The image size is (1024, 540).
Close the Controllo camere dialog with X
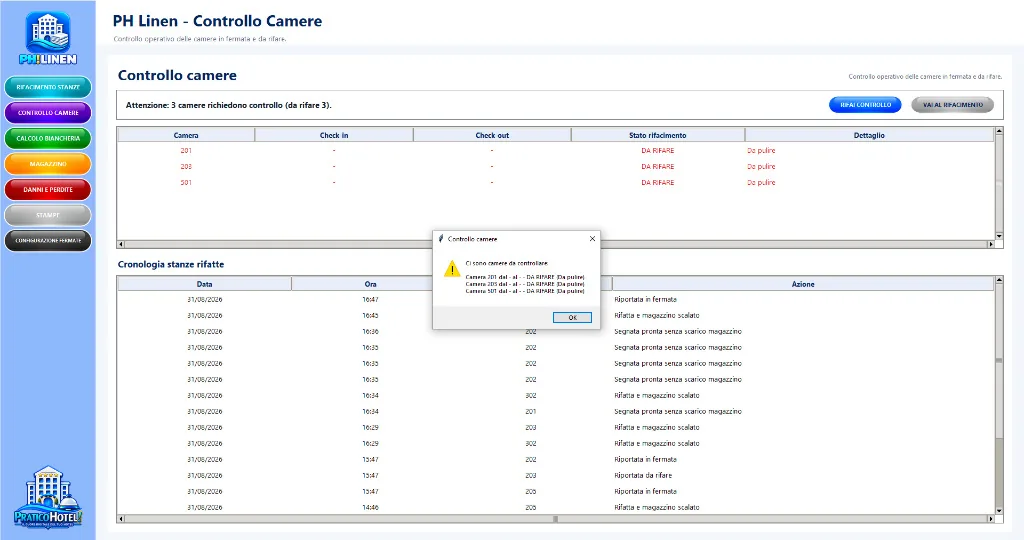(x=592, y=239)
